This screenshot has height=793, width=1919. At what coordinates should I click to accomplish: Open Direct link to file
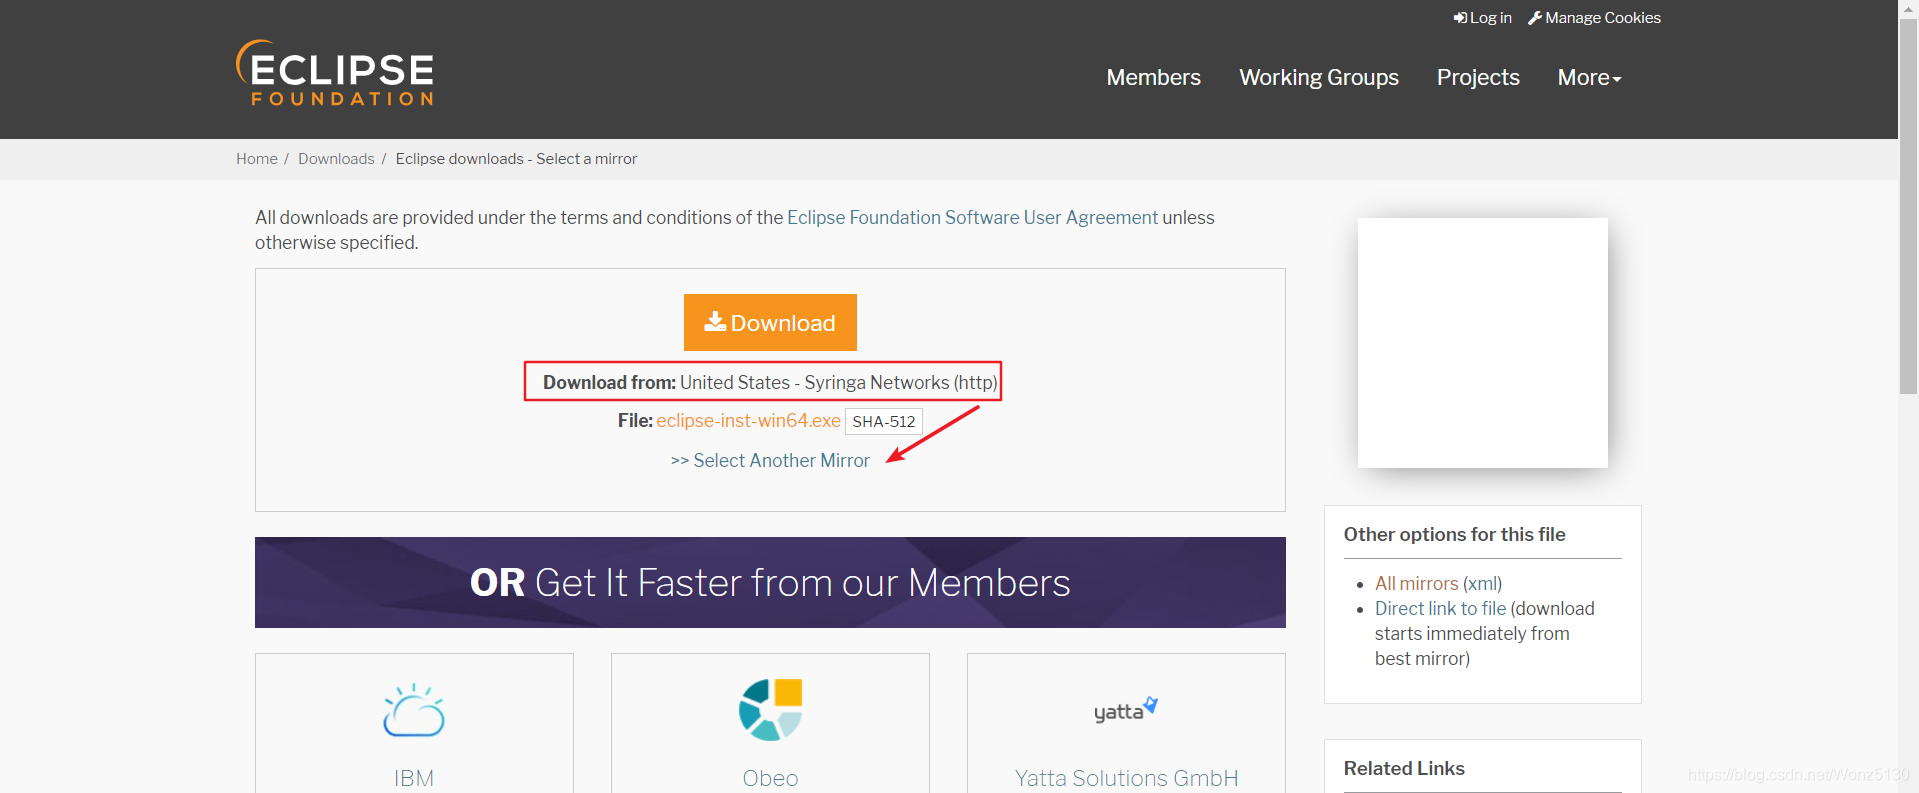coord(1440,608)
